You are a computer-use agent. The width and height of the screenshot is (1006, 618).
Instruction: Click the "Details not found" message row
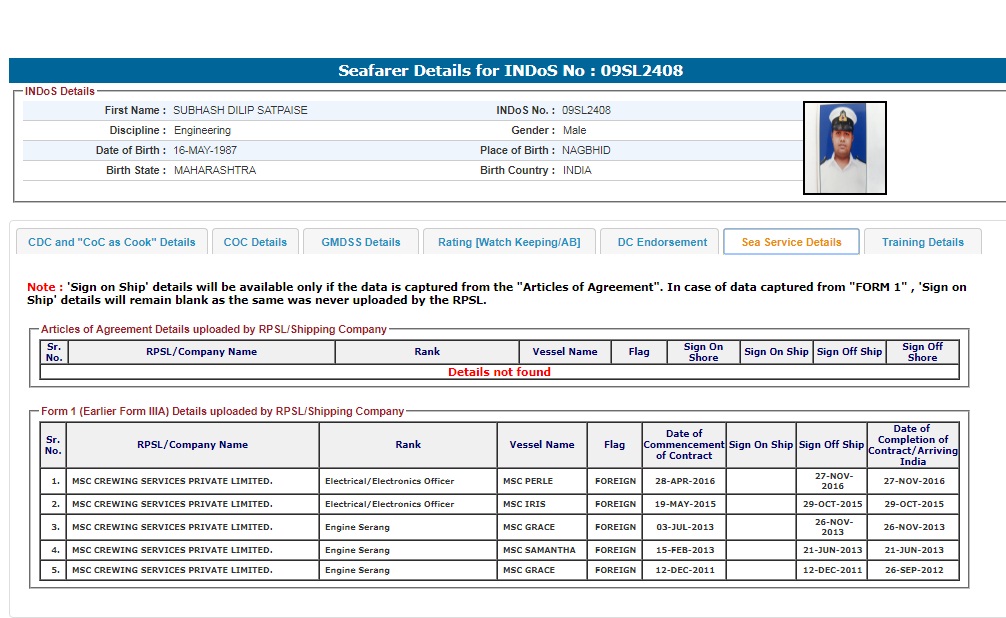point(499,372)
